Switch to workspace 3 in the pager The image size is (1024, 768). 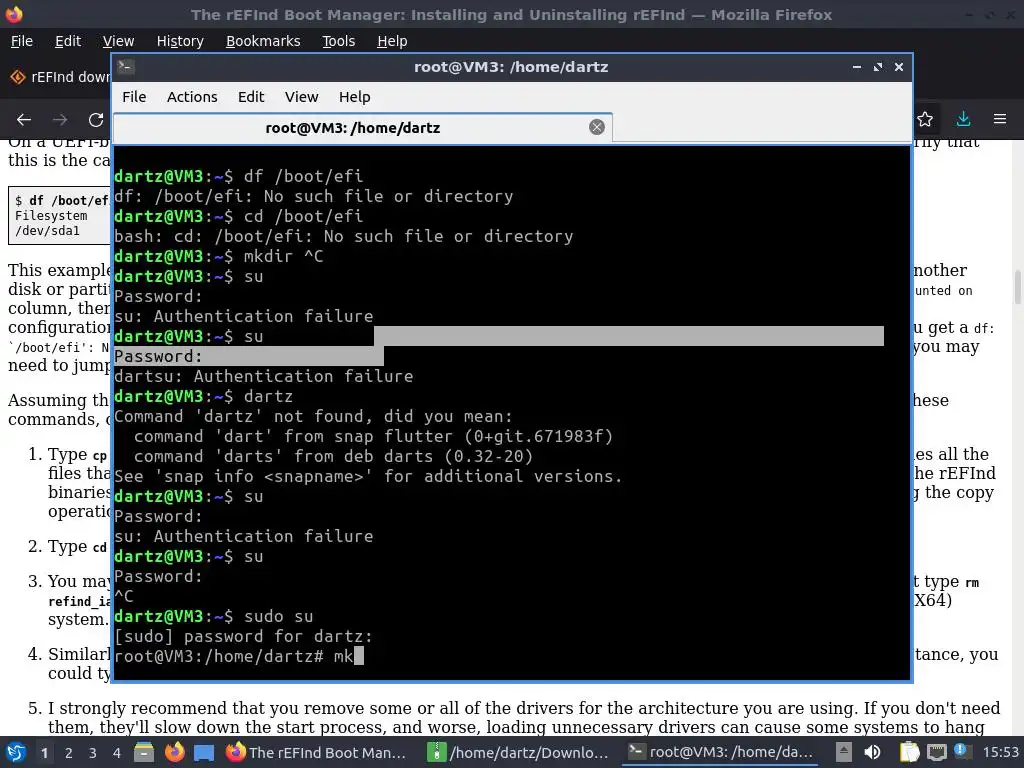pyautogui.click(x=93, y=753)
